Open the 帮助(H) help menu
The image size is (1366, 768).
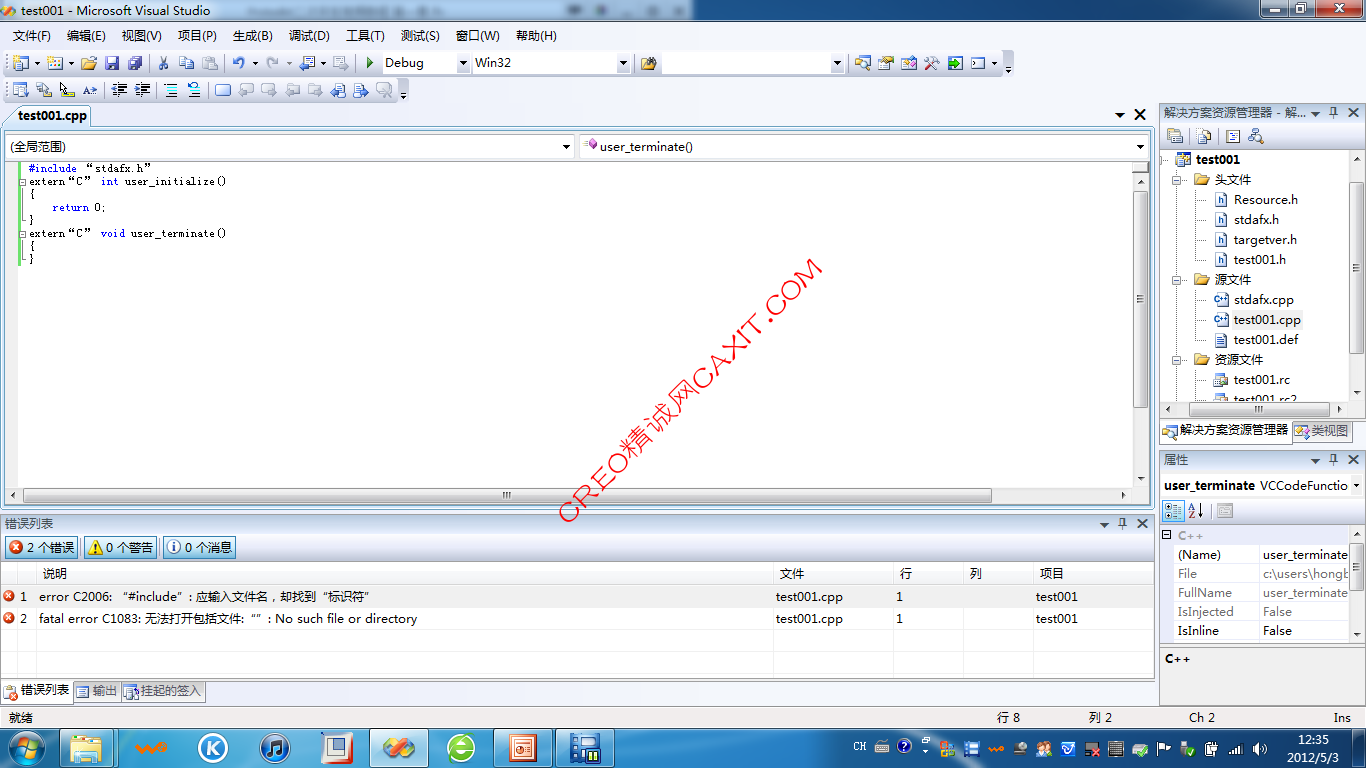(536, 35)
